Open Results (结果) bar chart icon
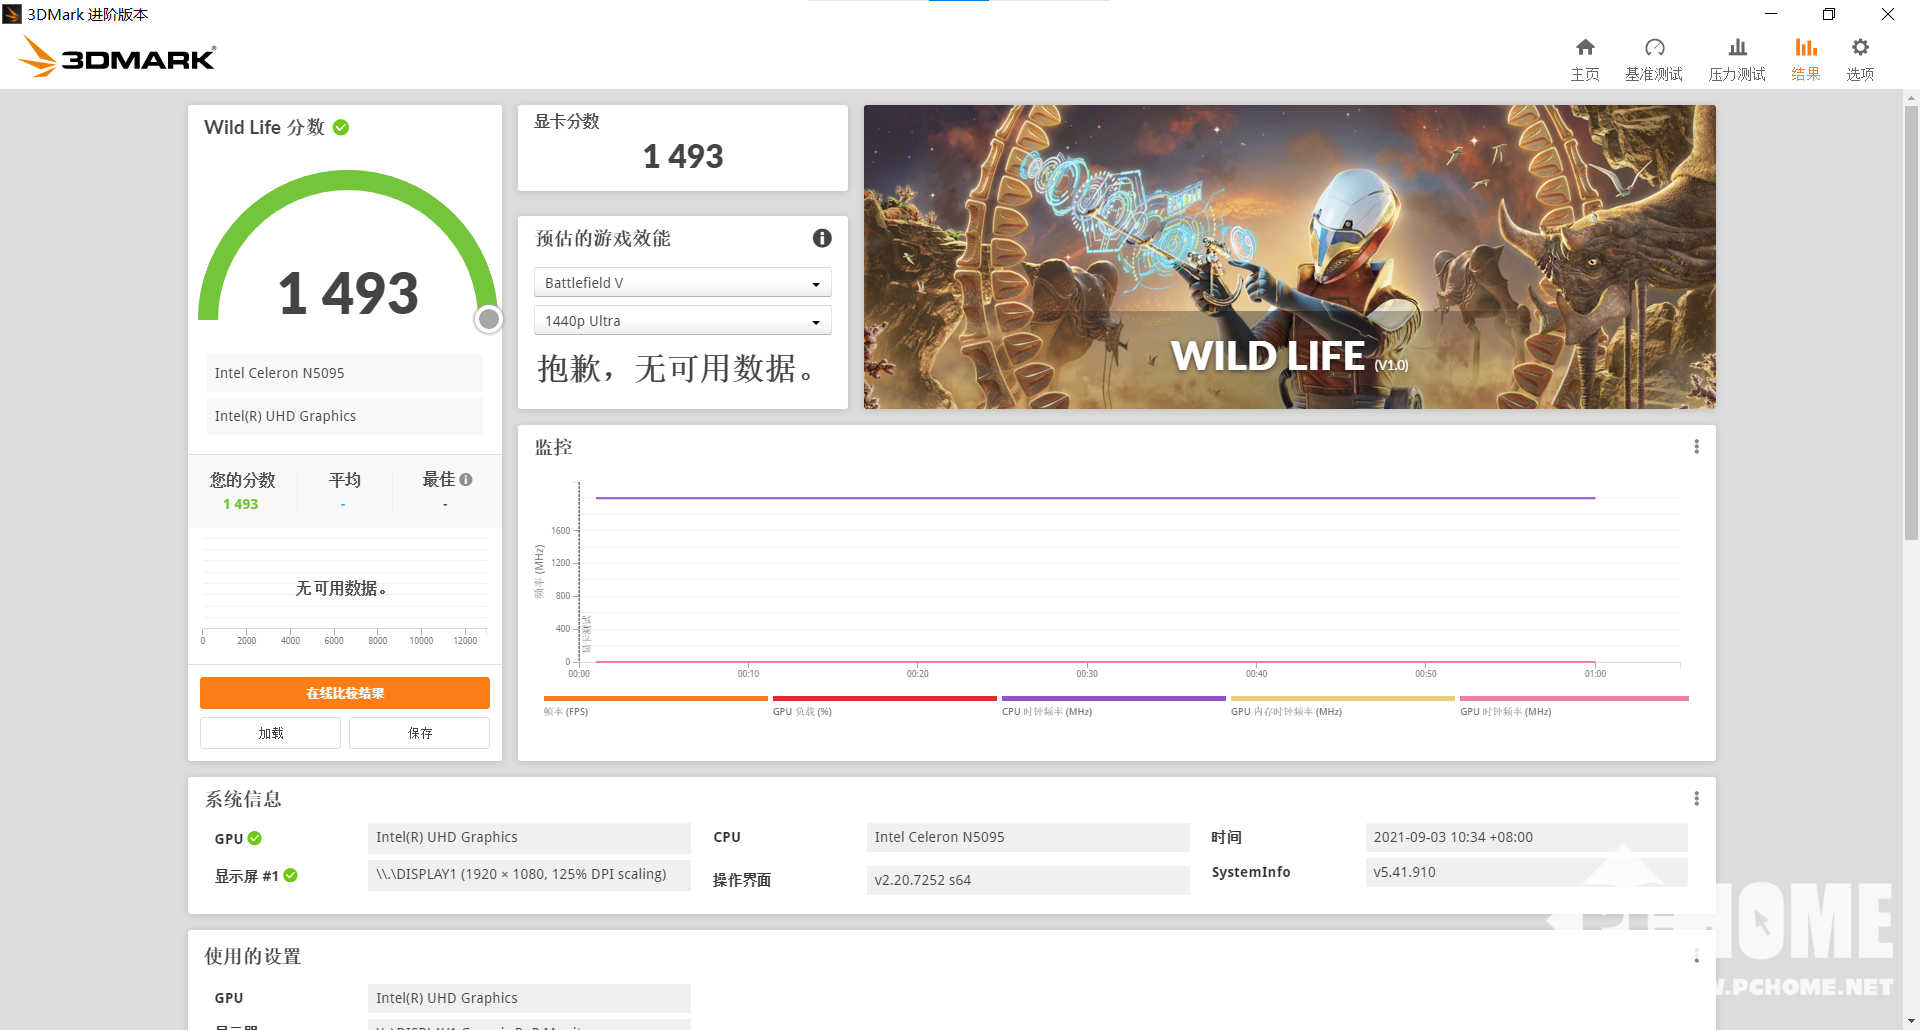Image resolution: width=1920 pixels, height=1030 pixels. pos(1805,48)
